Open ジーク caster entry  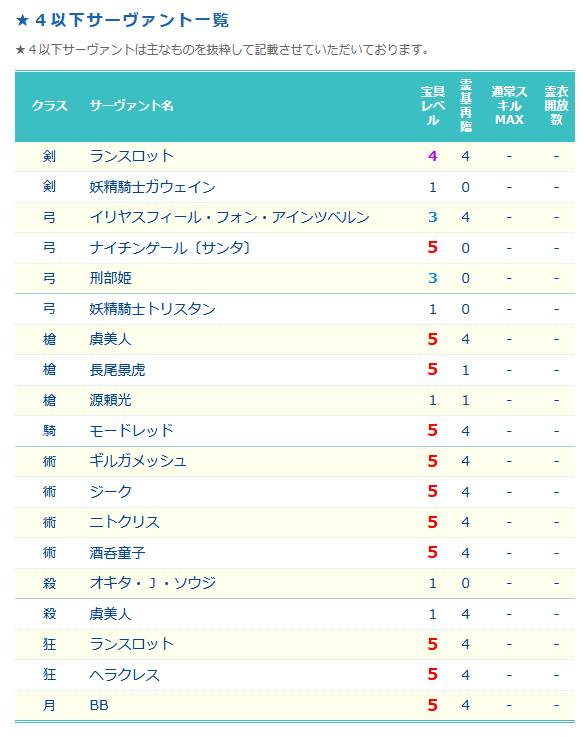coord(110,492)
